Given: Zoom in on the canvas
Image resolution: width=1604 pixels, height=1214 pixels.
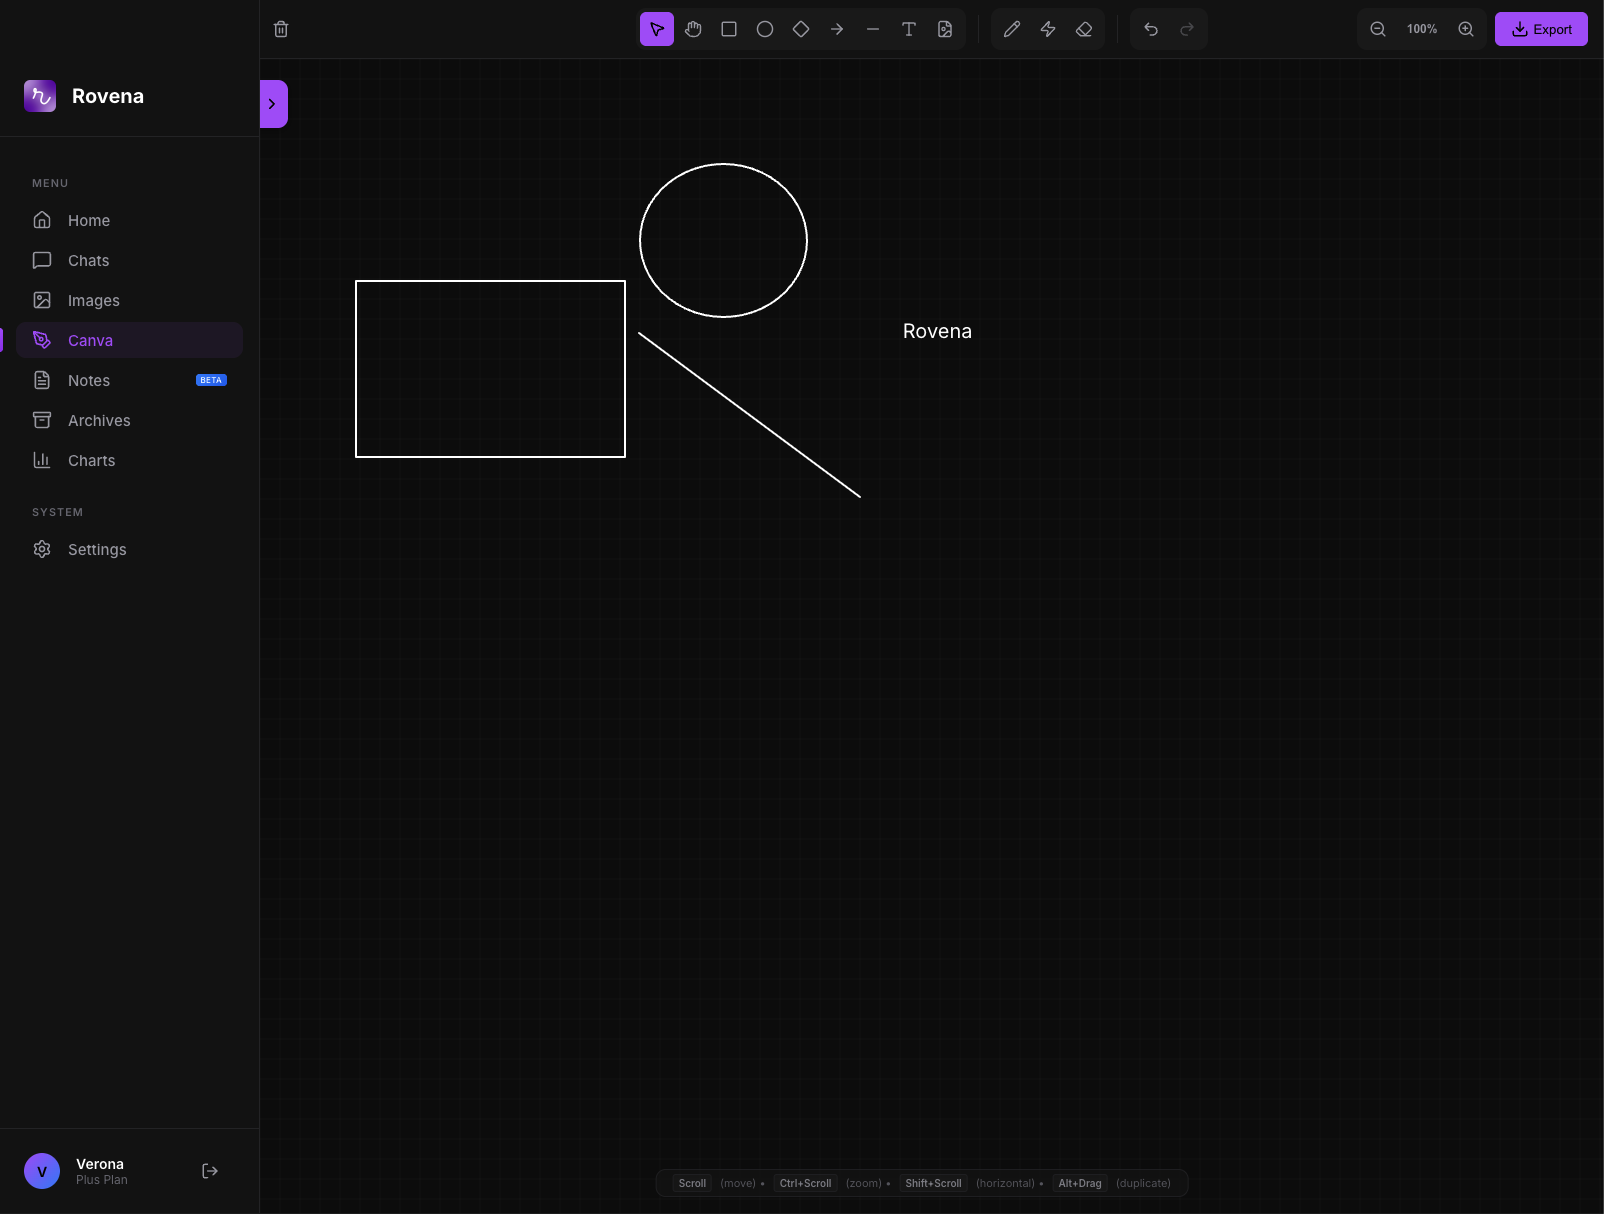Looking at the screenshot, I should click(1466, 29).
